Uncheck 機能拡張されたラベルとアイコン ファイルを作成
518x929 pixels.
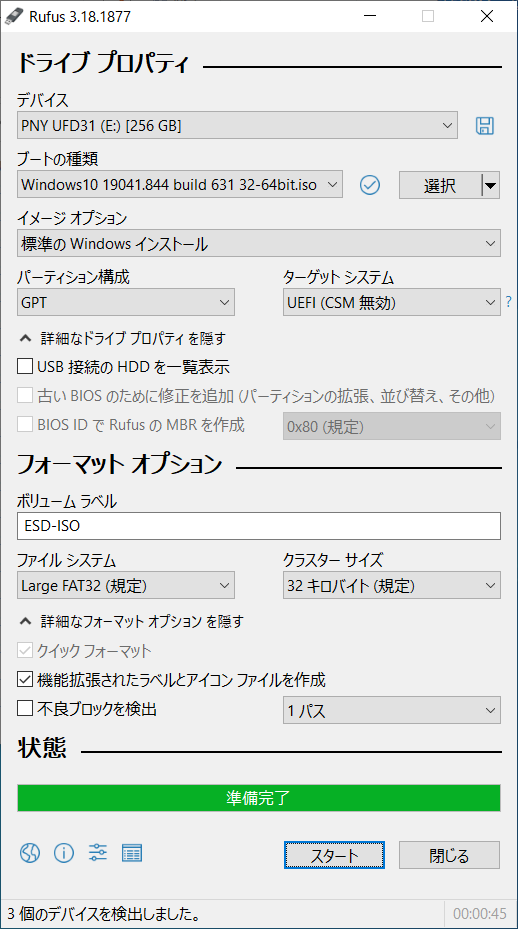click(24, 680)
